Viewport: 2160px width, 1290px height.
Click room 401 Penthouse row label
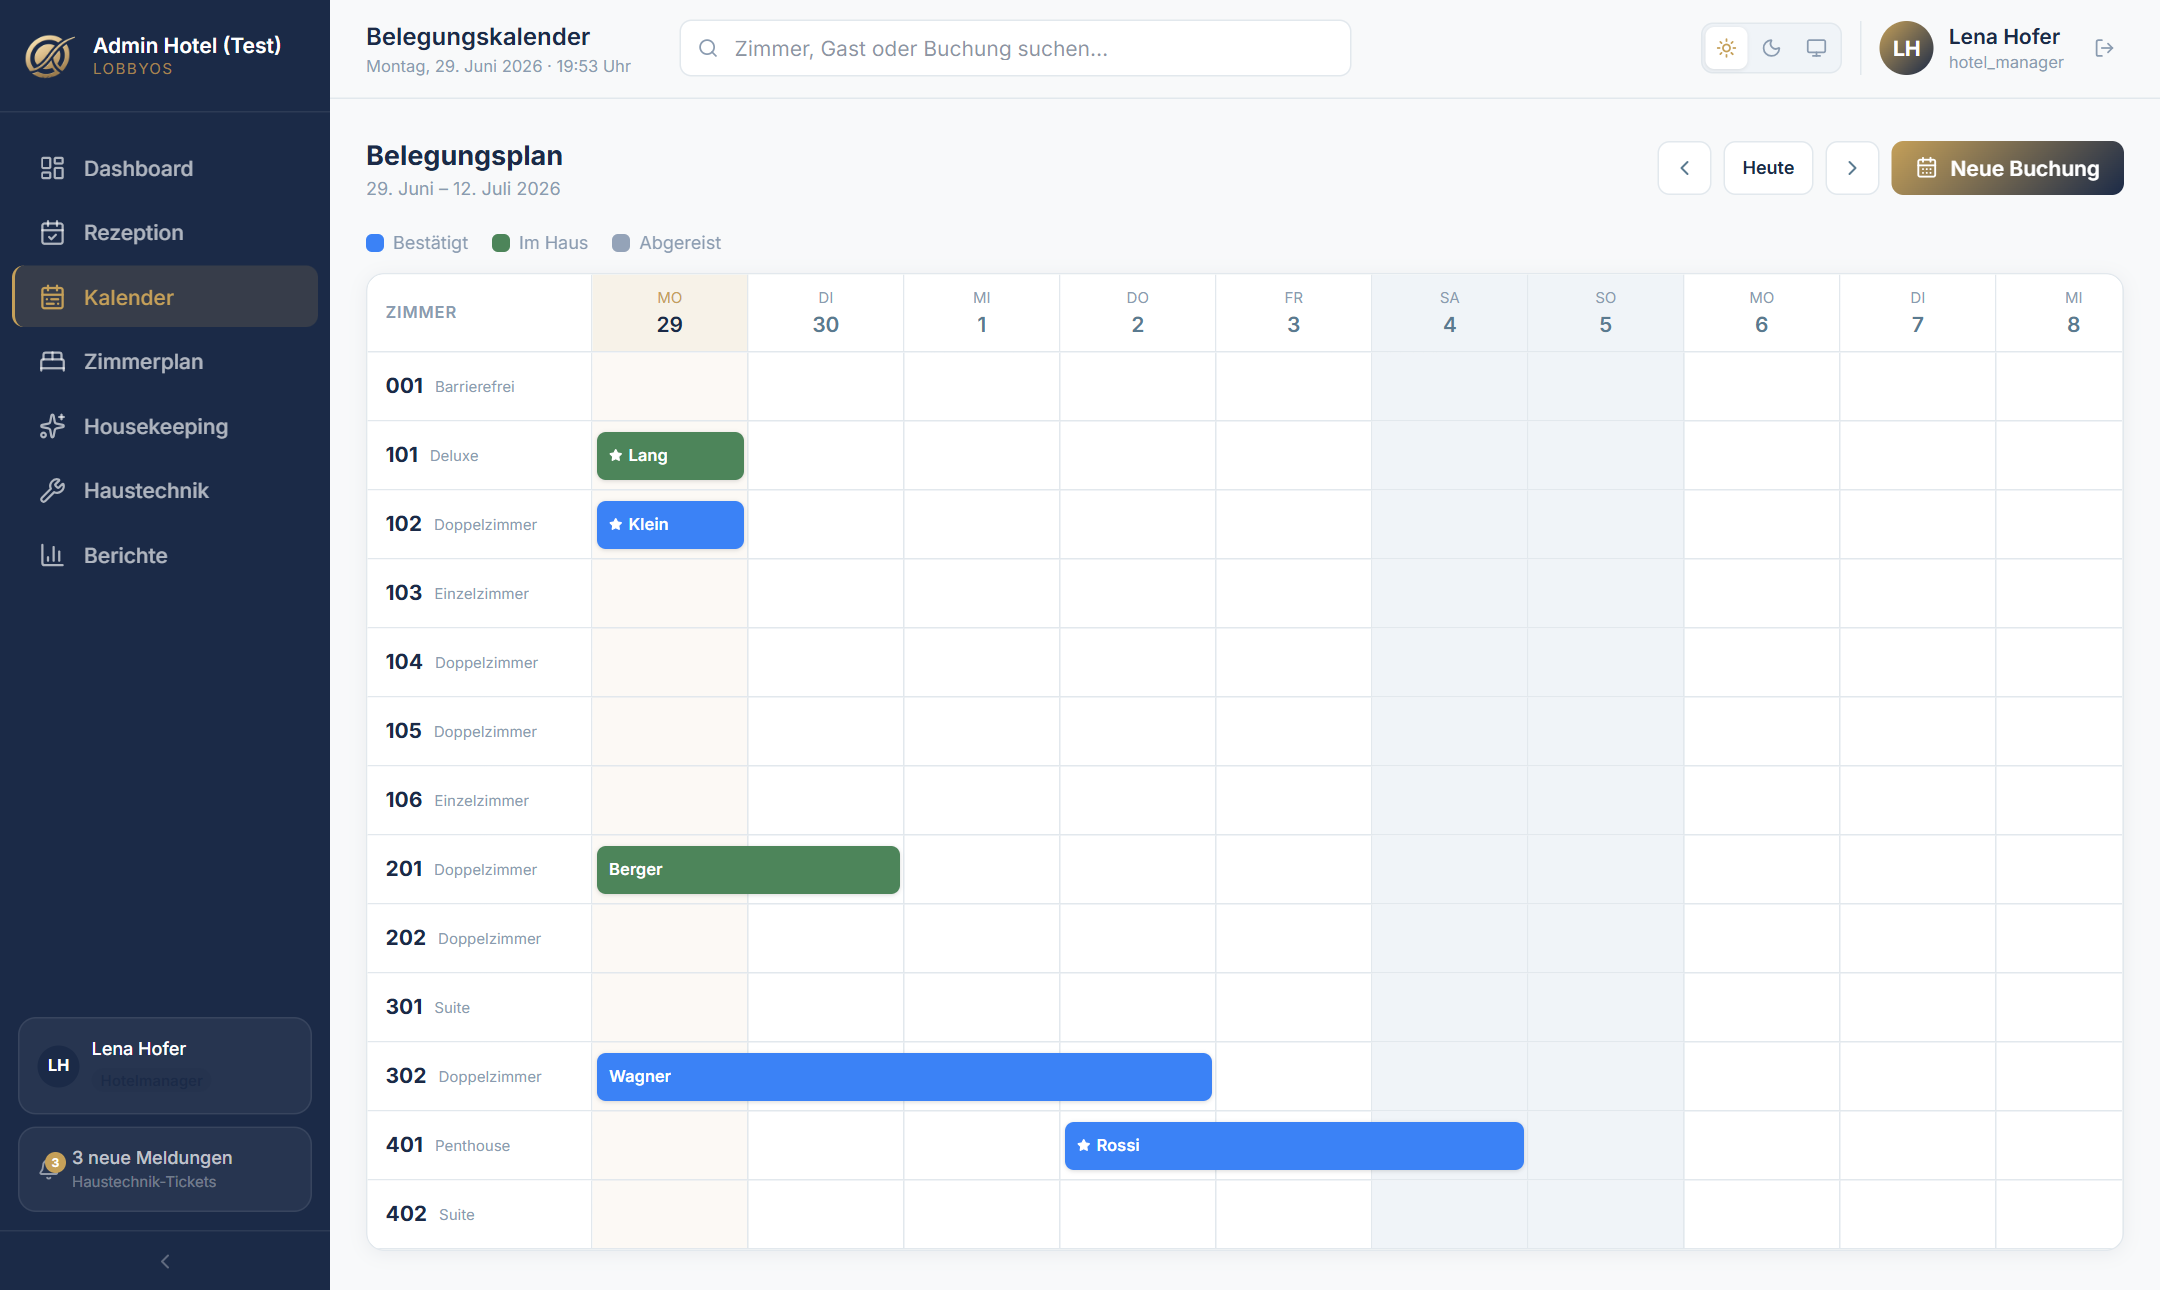479,1145
